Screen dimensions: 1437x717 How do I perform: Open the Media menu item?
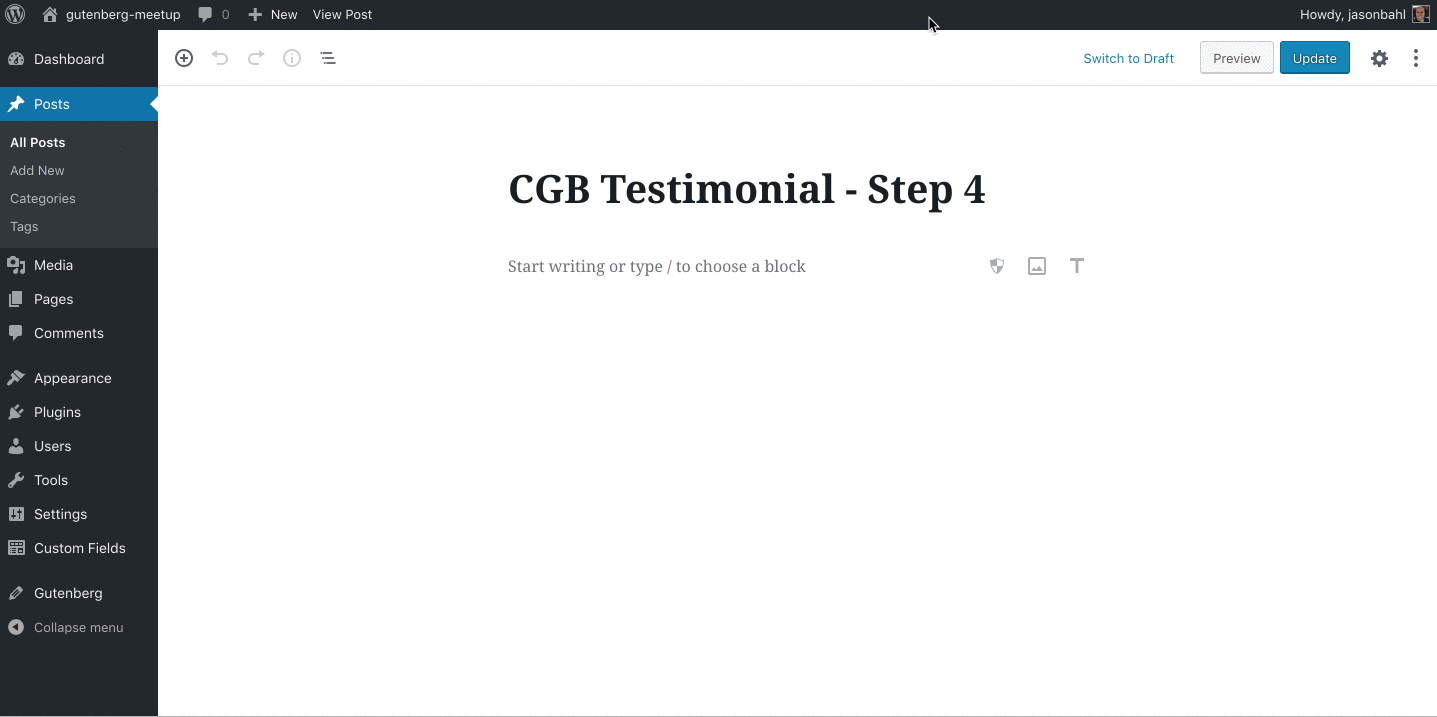coord(53,265)
